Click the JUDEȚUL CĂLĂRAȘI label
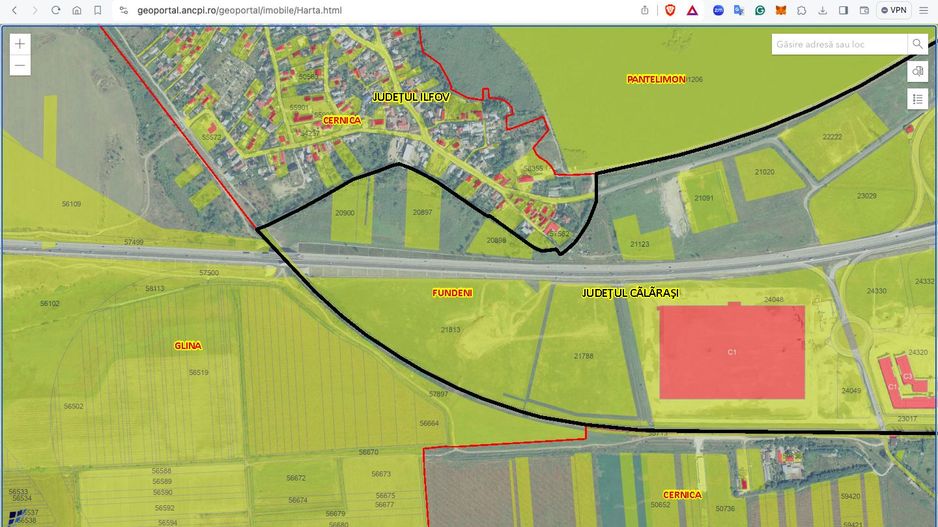The width and height of the screenshot is (938, 527). 631,293
